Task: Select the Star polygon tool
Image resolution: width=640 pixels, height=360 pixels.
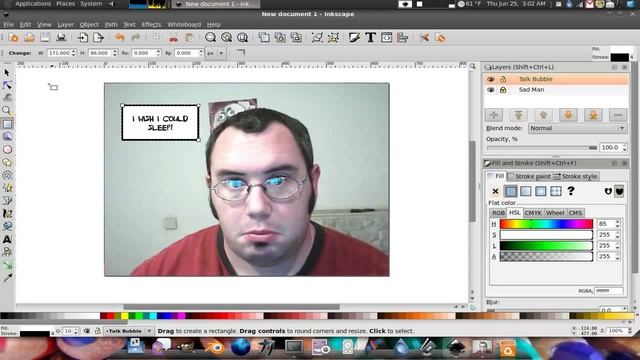Action: pos(7,162)
